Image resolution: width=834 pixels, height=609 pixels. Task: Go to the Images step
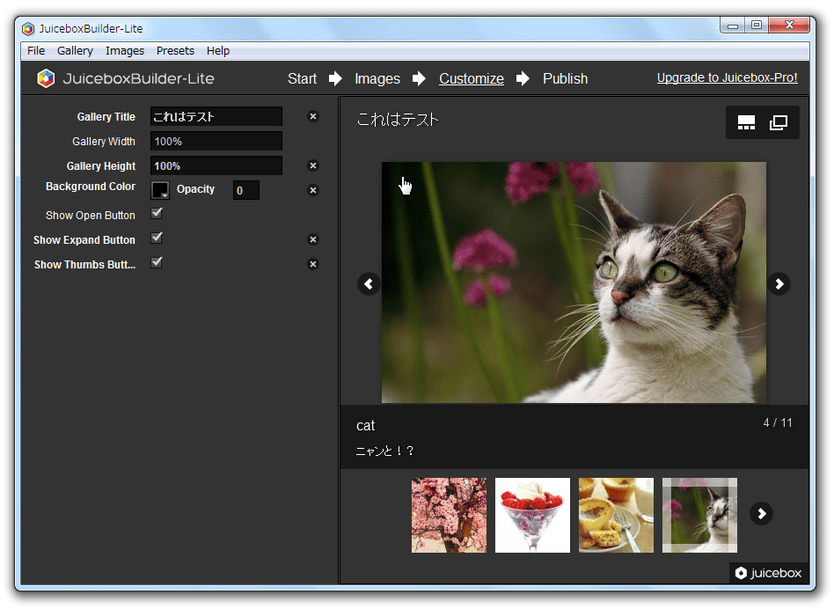(x=377, y=79)
